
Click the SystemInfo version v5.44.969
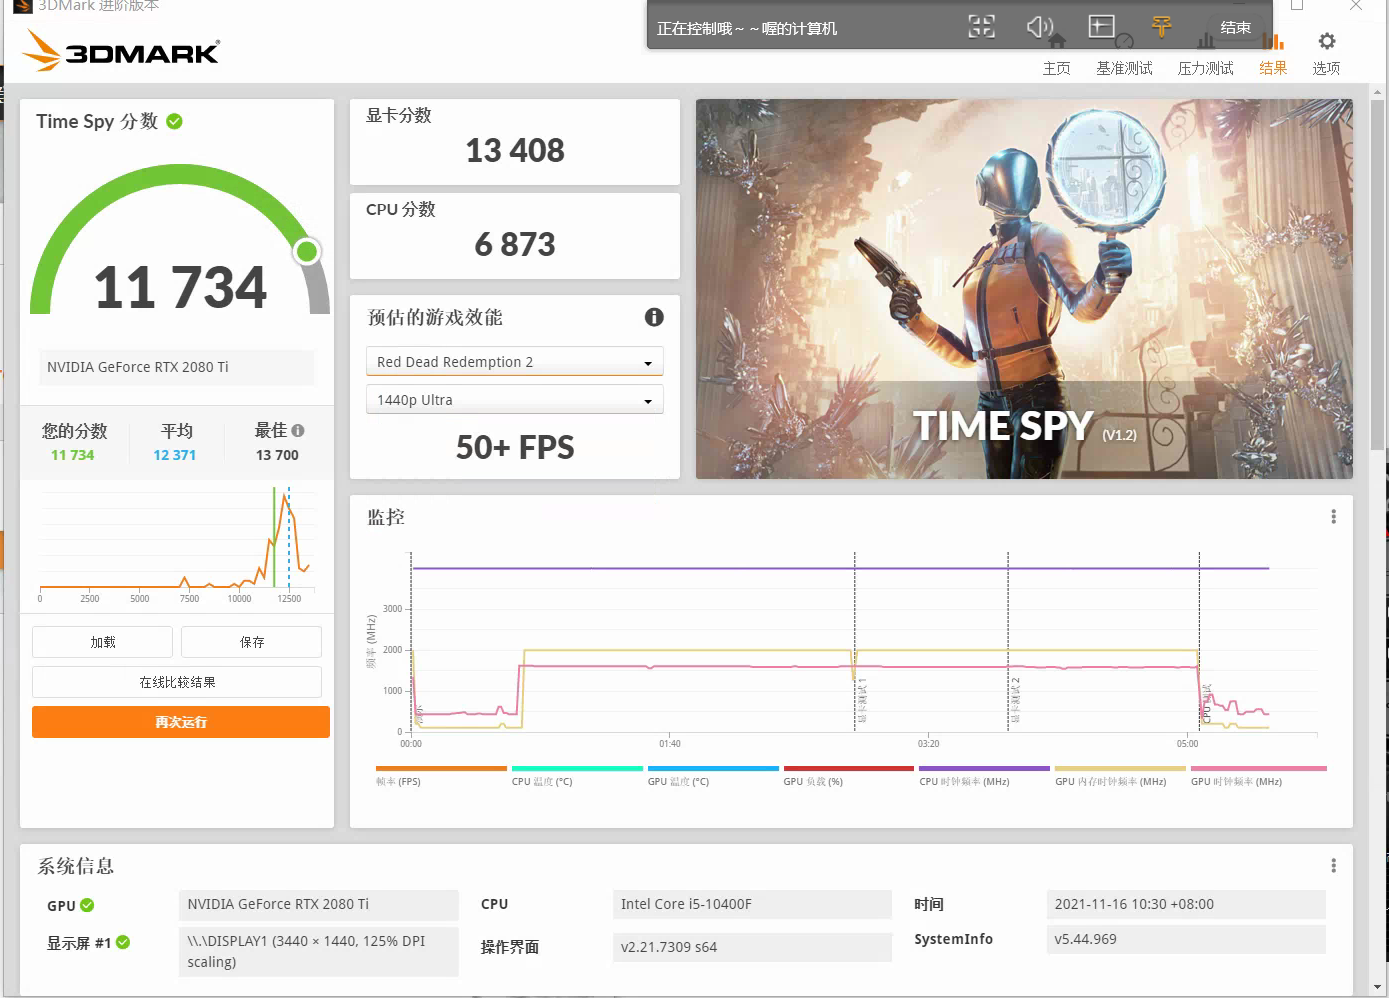1186,939
